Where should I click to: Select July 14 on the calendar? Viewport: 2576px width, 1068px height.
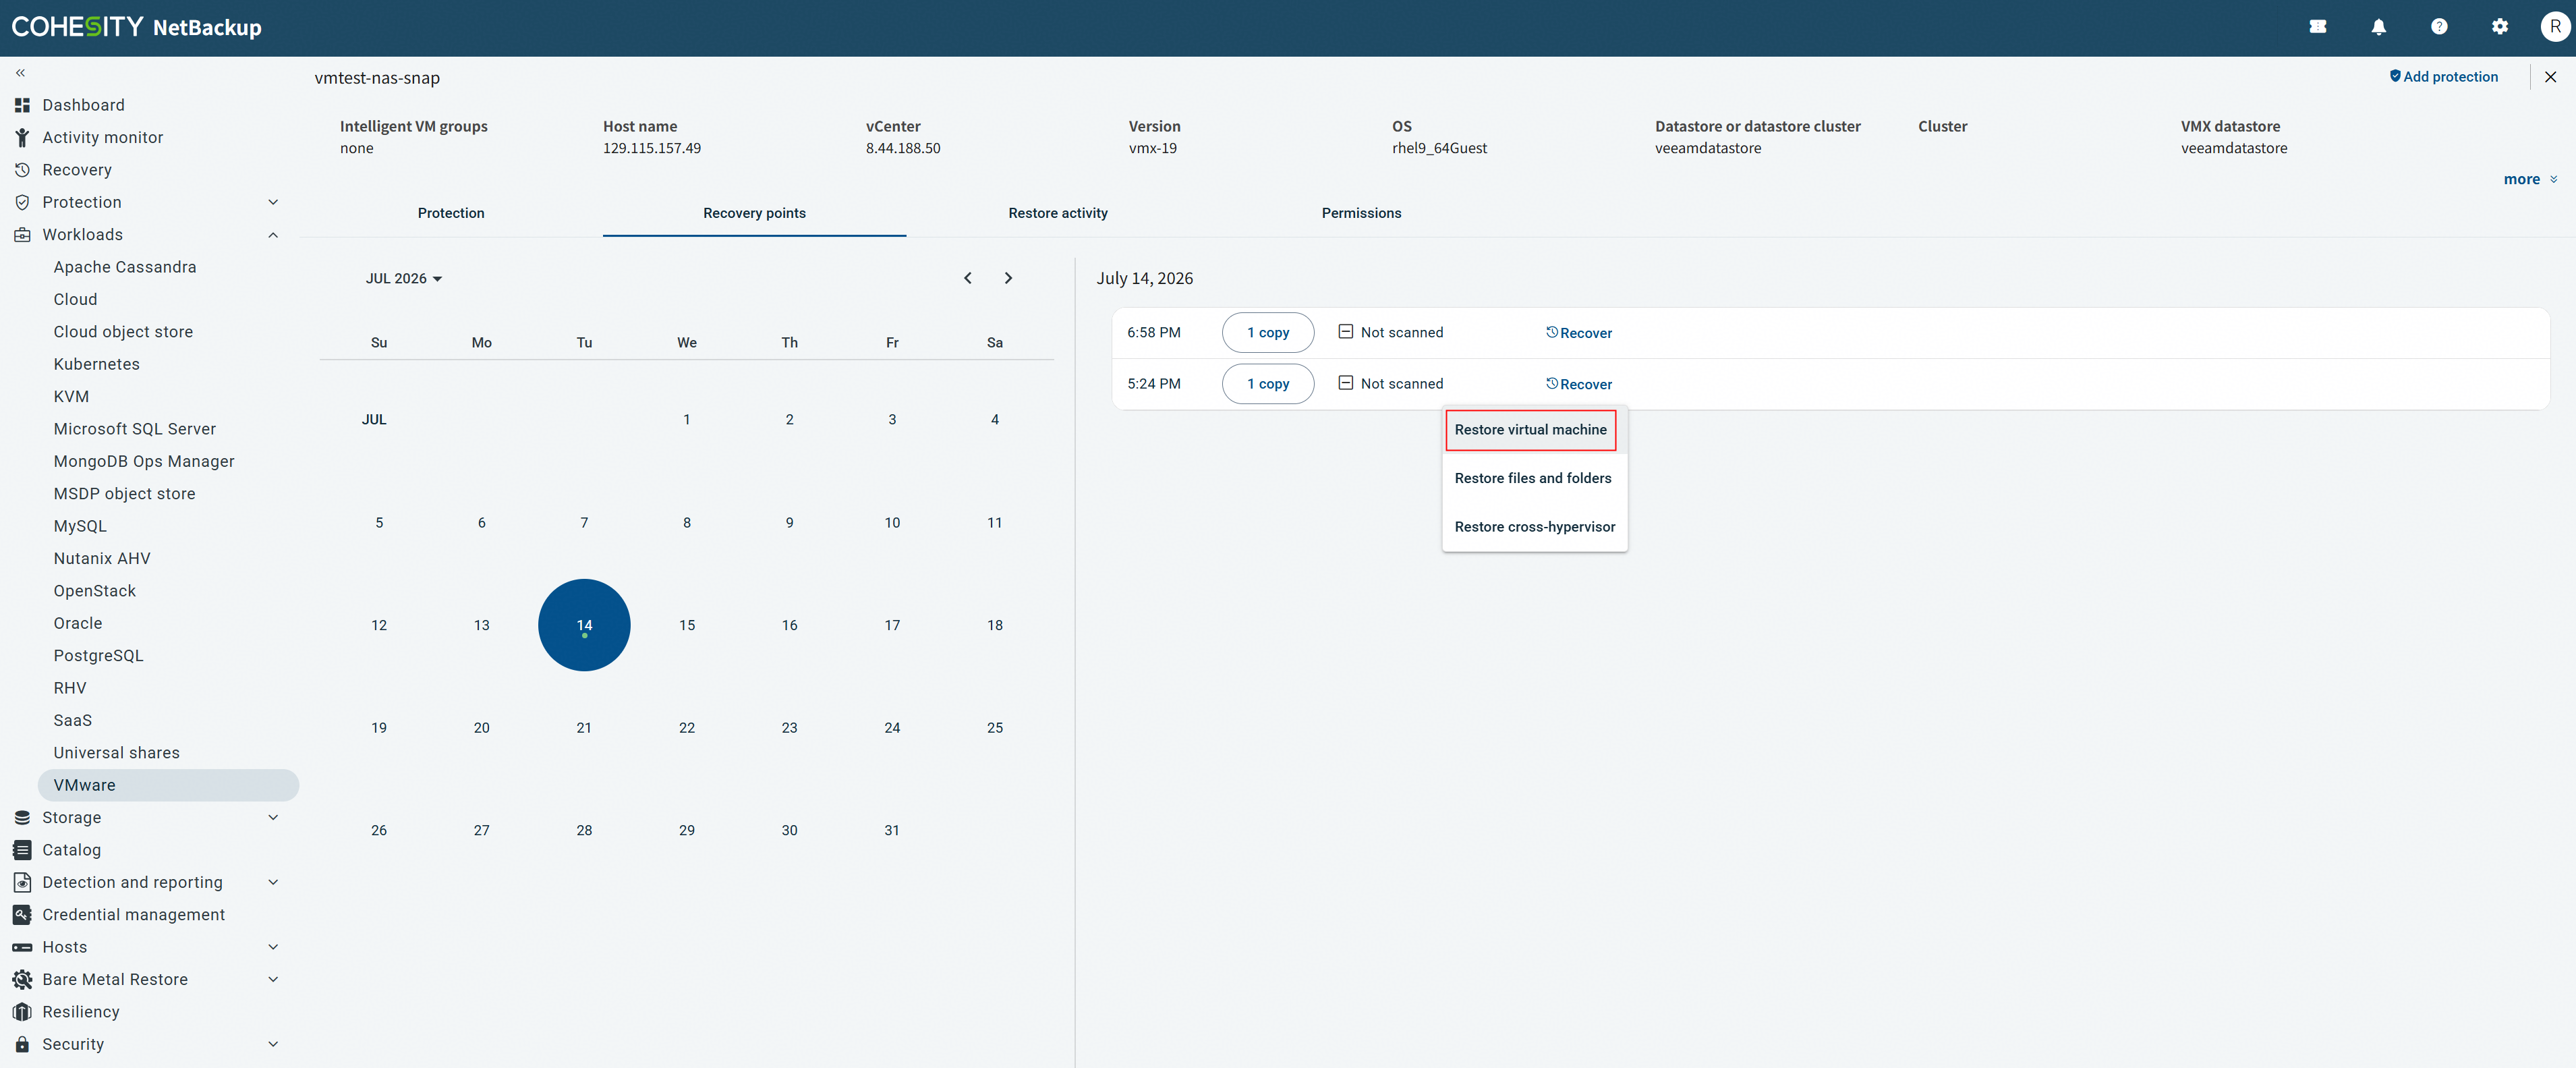[584, 625]
